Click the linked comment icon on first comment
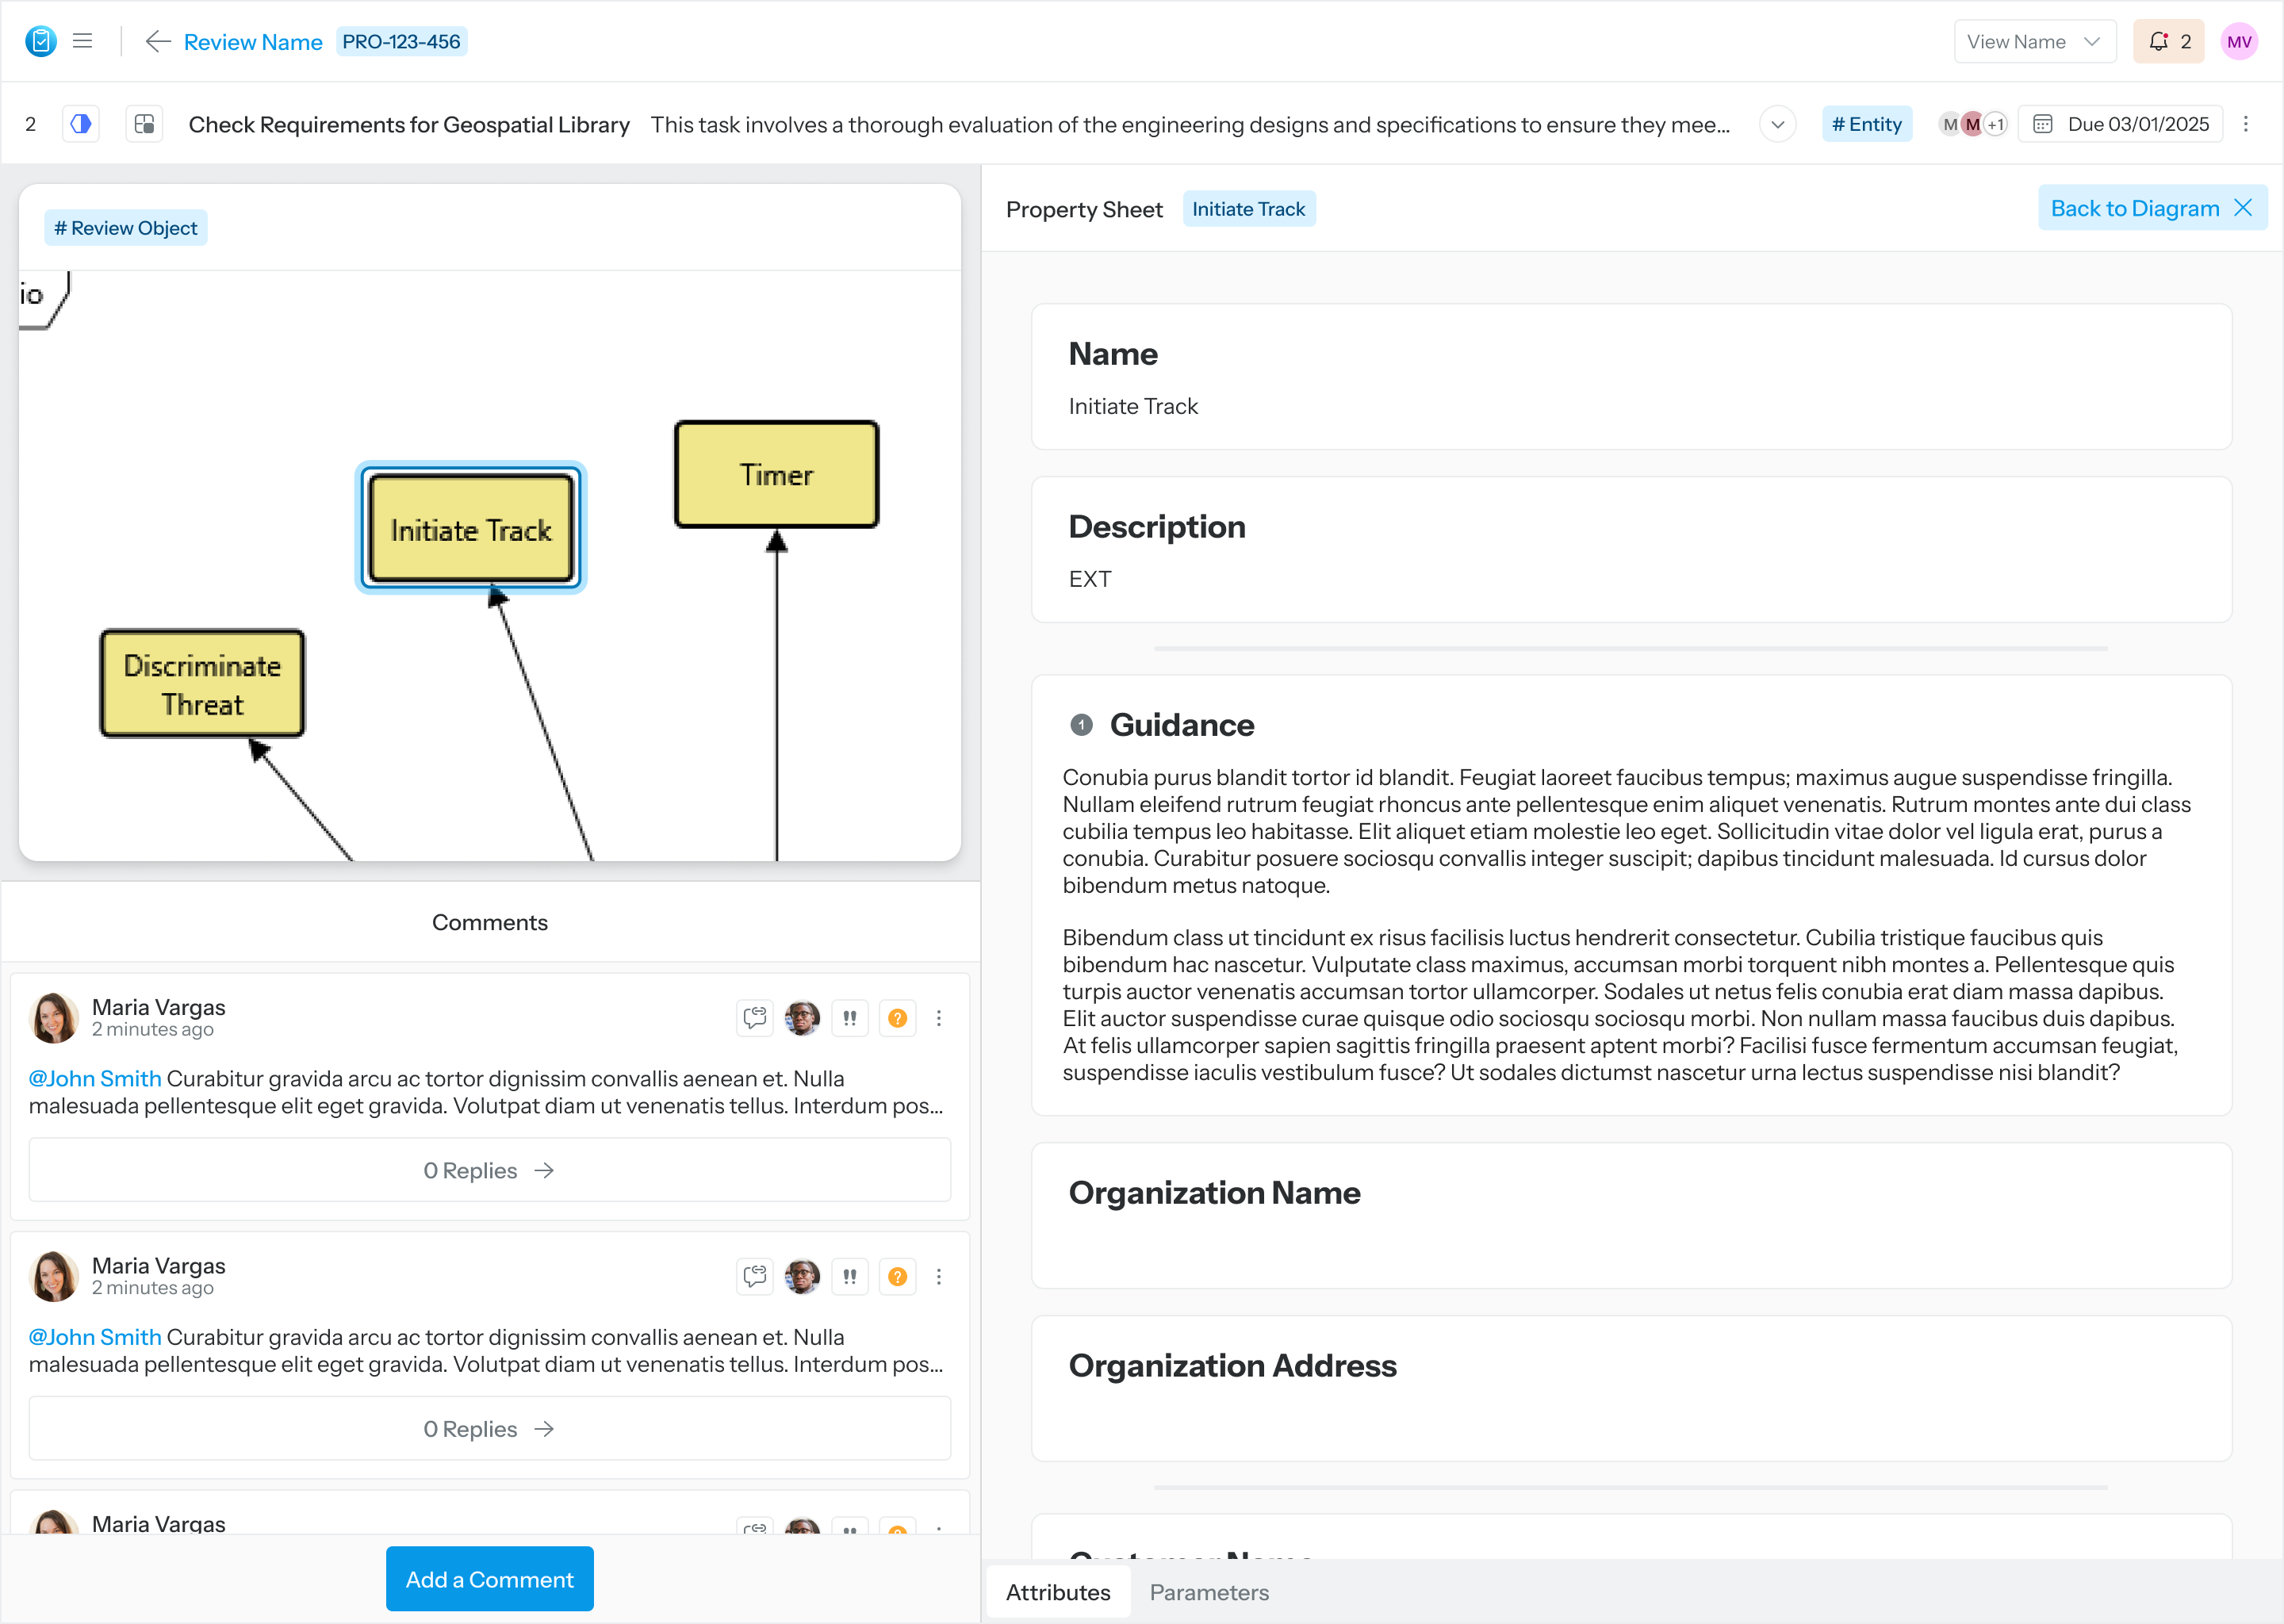Image resolution: width=2284 pixels, height=1624 pixels. pyautogui.click(x=755, y=1018)
